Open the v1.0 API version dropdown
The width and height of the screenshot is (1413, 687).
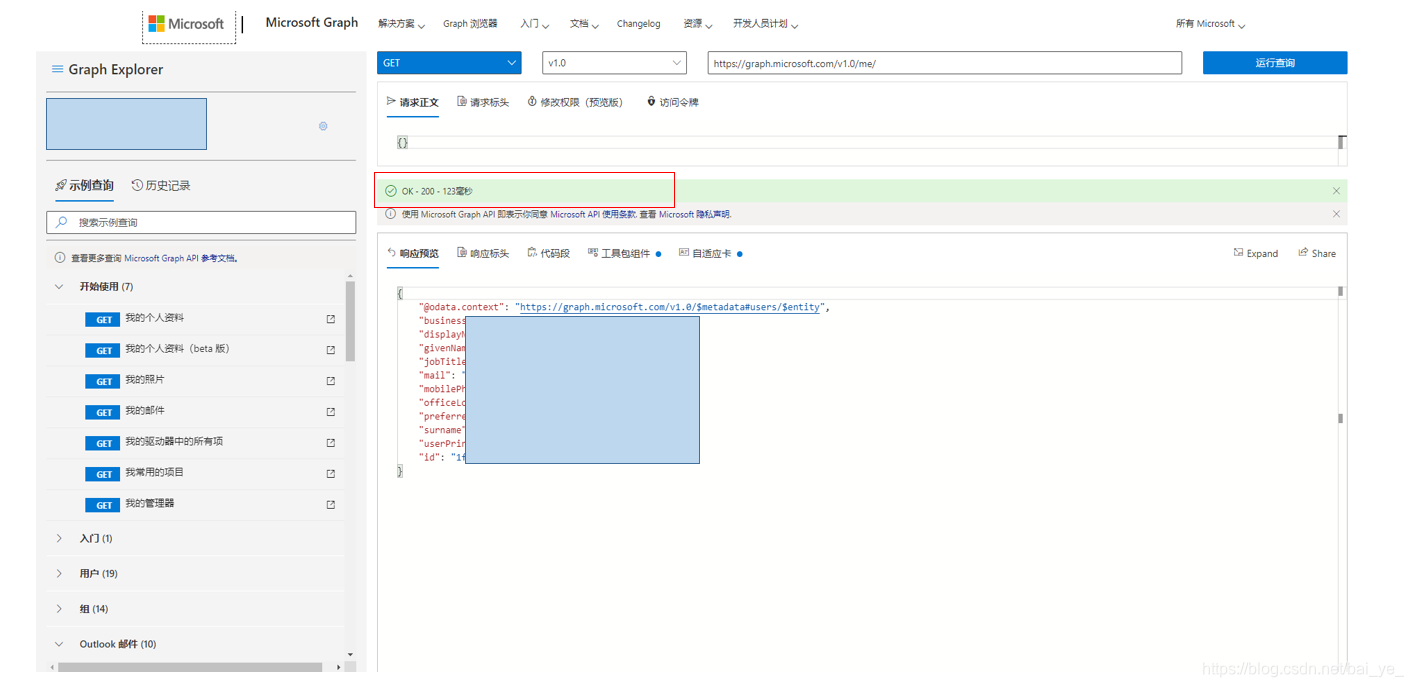614,63
